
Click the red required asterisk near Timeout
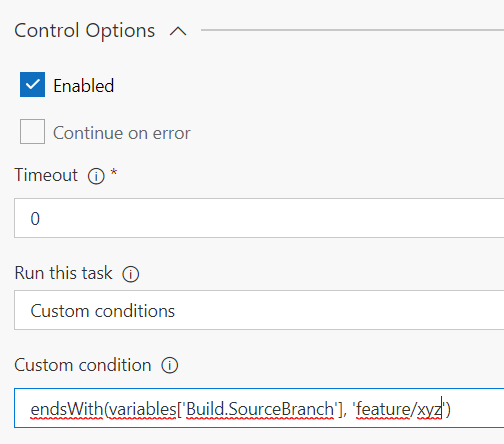point(114,172)
